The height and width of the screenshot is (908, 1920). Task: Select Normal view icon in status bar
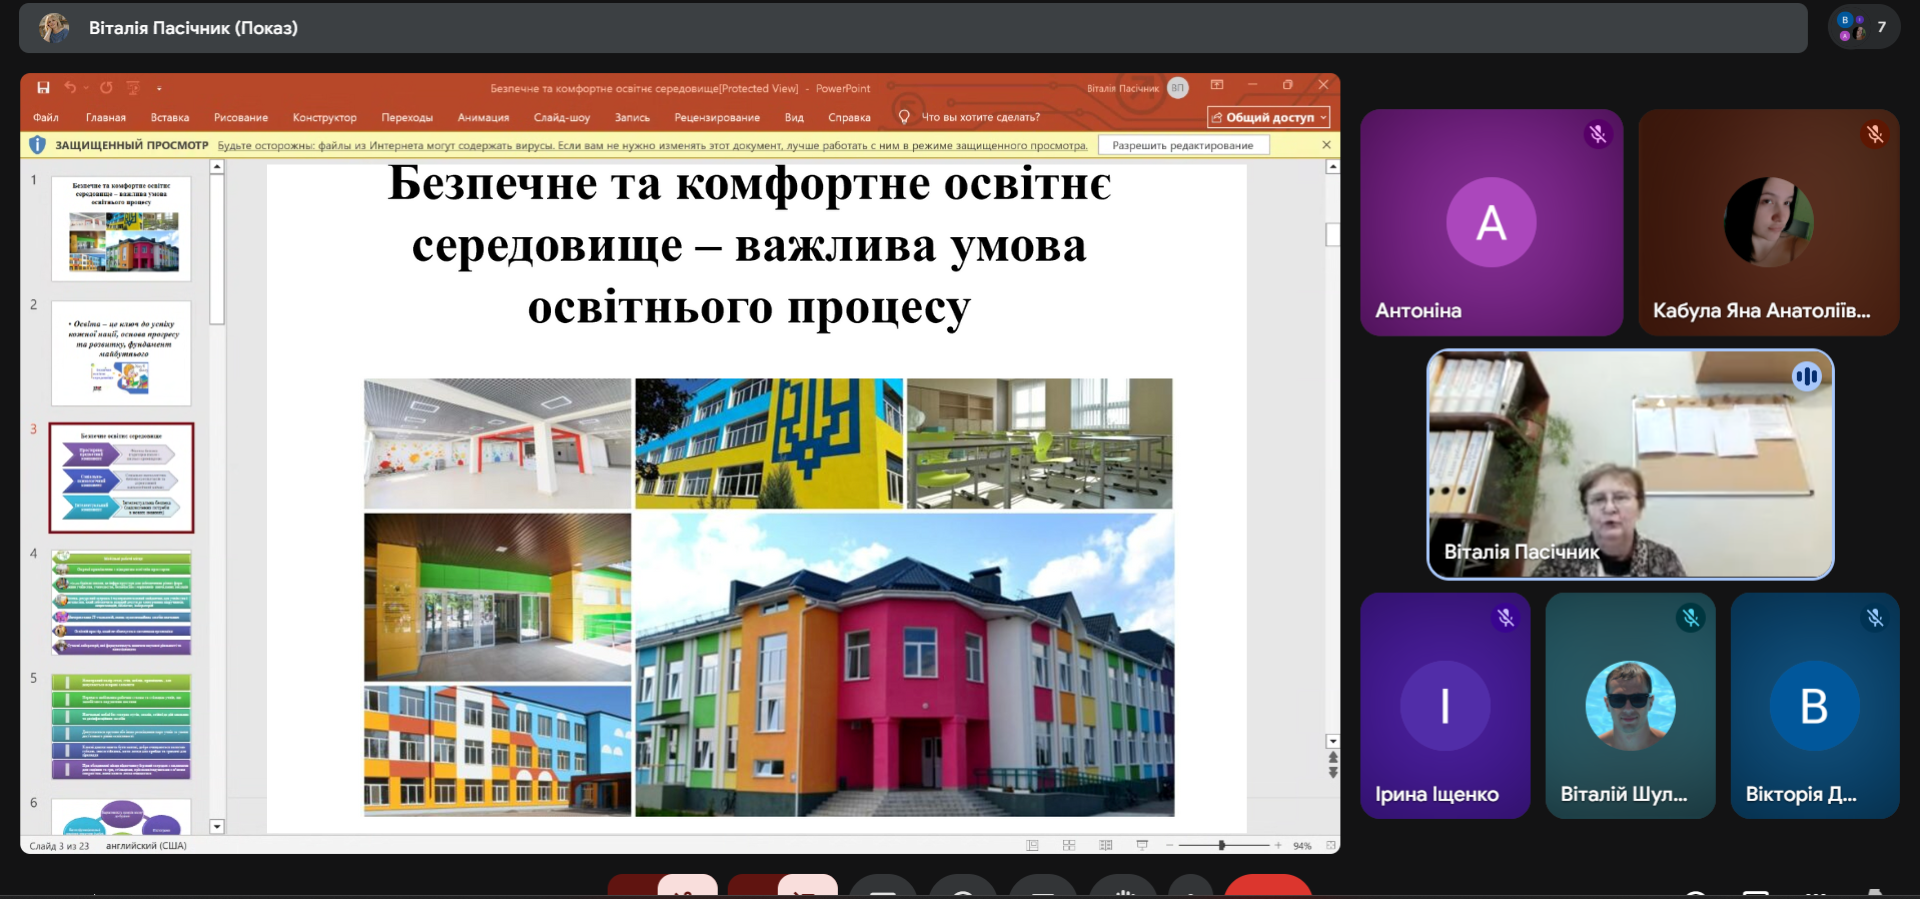pyautogui.click(x=1032, y=846)
